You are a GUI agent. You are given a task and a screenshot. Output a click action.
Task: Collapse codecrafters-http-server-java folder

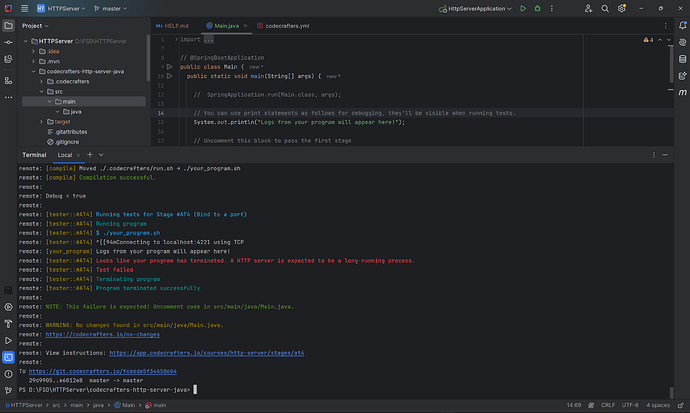click(33, 71)
